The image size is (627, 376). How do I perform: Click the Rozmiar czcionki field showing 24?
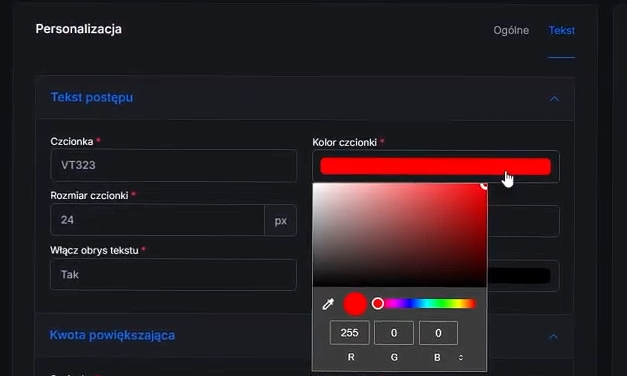(157, 220)
